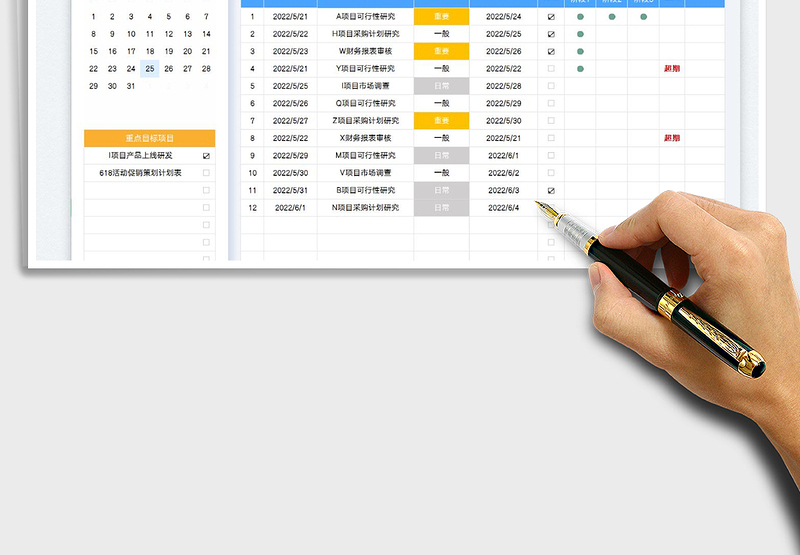Click the red 超期 label in X财务报表审核 row
The width and height of the screenshot is (800, 555).
pyautogui.click(x=672, y=138)
